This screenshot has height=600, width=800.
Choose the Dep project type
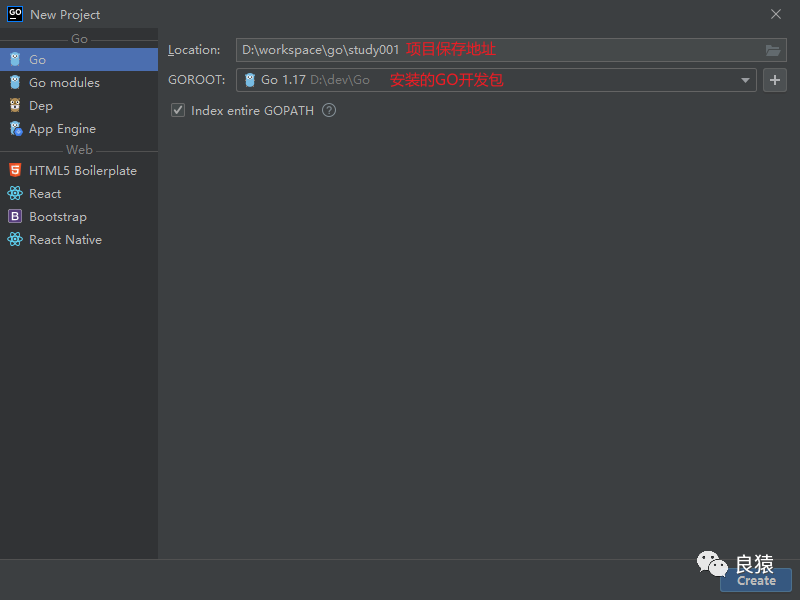pyautogui.click(x=79, y=106)
